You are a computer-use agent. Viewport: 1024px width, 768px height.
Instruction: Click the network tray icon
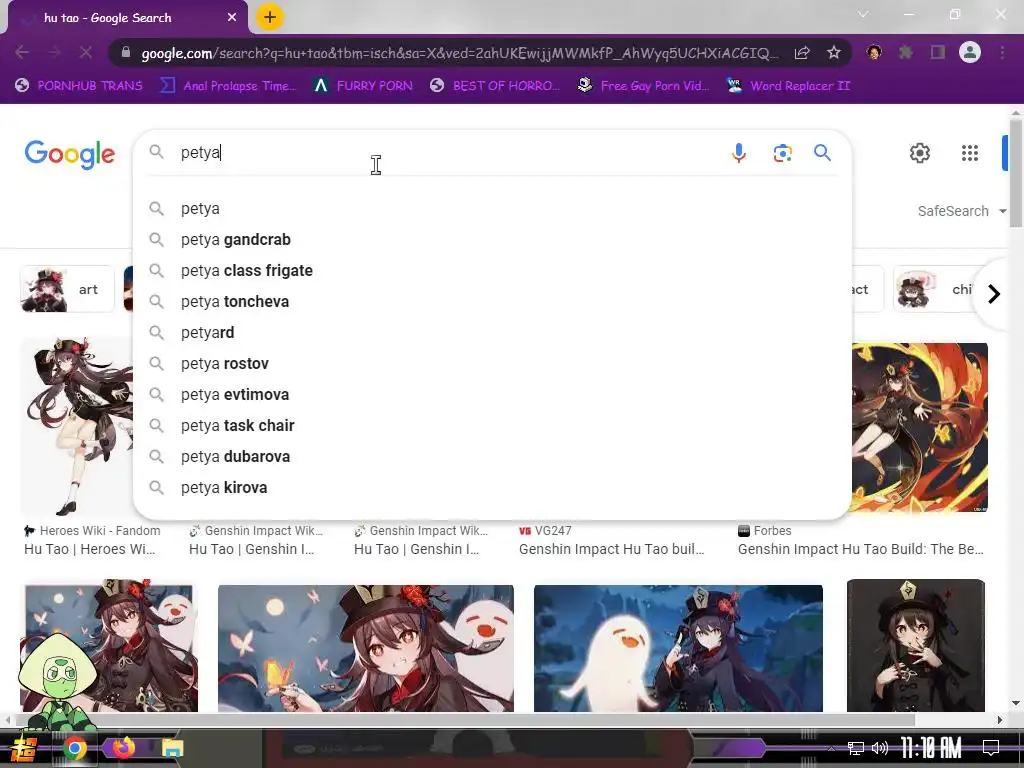(856, 748)
